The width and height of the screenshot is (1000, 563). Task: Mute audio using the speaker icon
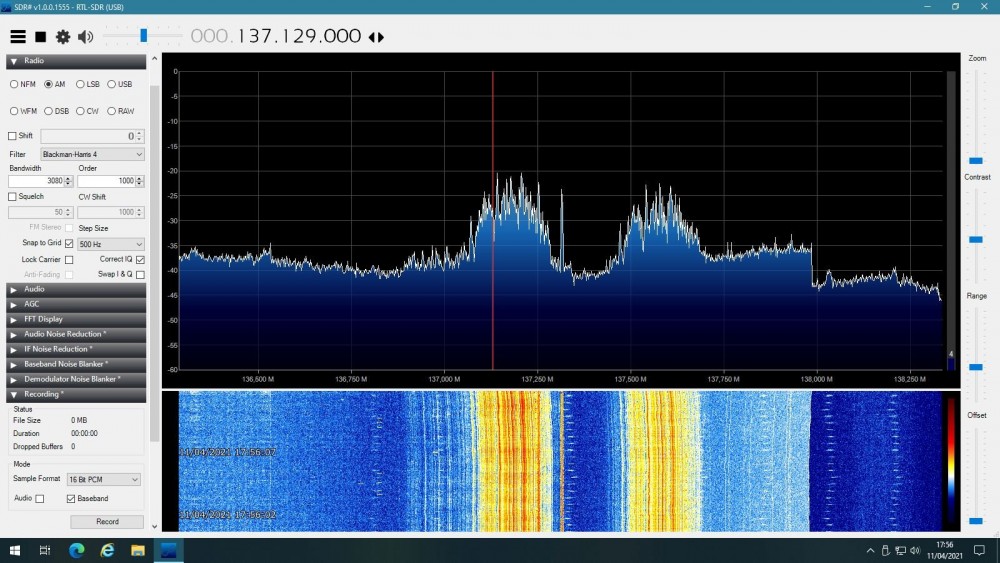click(85, 37)
